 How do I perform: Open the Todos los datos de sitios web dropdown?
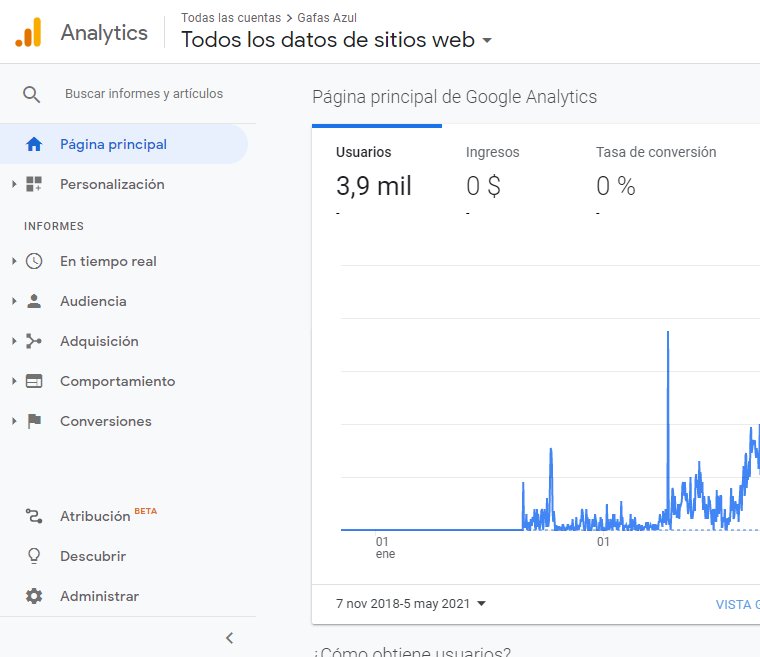[x=336, y=40]
